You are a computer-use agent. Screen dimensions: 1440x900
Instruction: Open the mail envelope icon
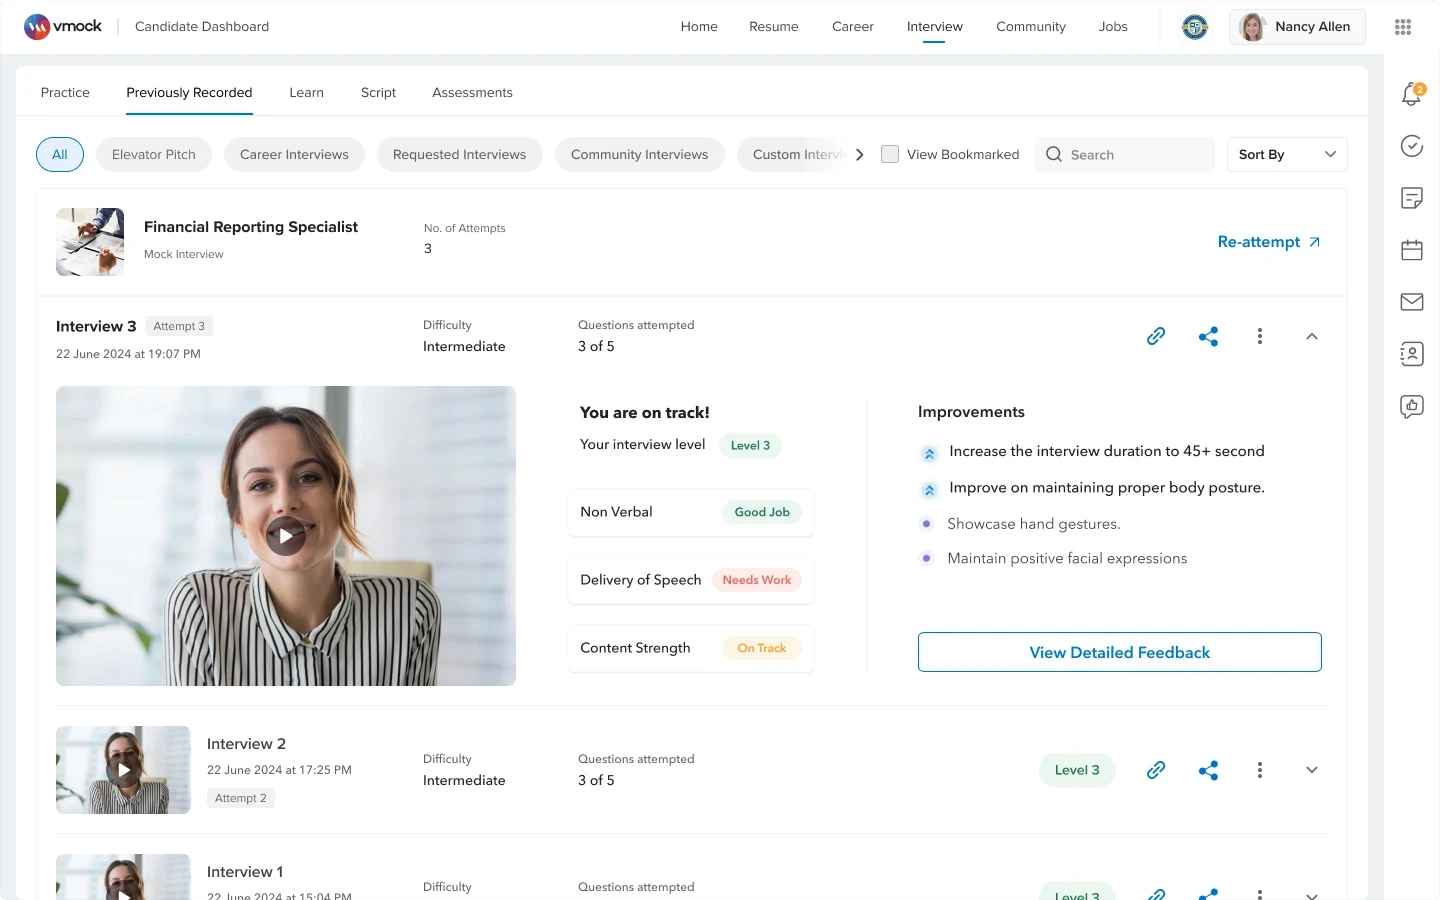(1412, 302)
